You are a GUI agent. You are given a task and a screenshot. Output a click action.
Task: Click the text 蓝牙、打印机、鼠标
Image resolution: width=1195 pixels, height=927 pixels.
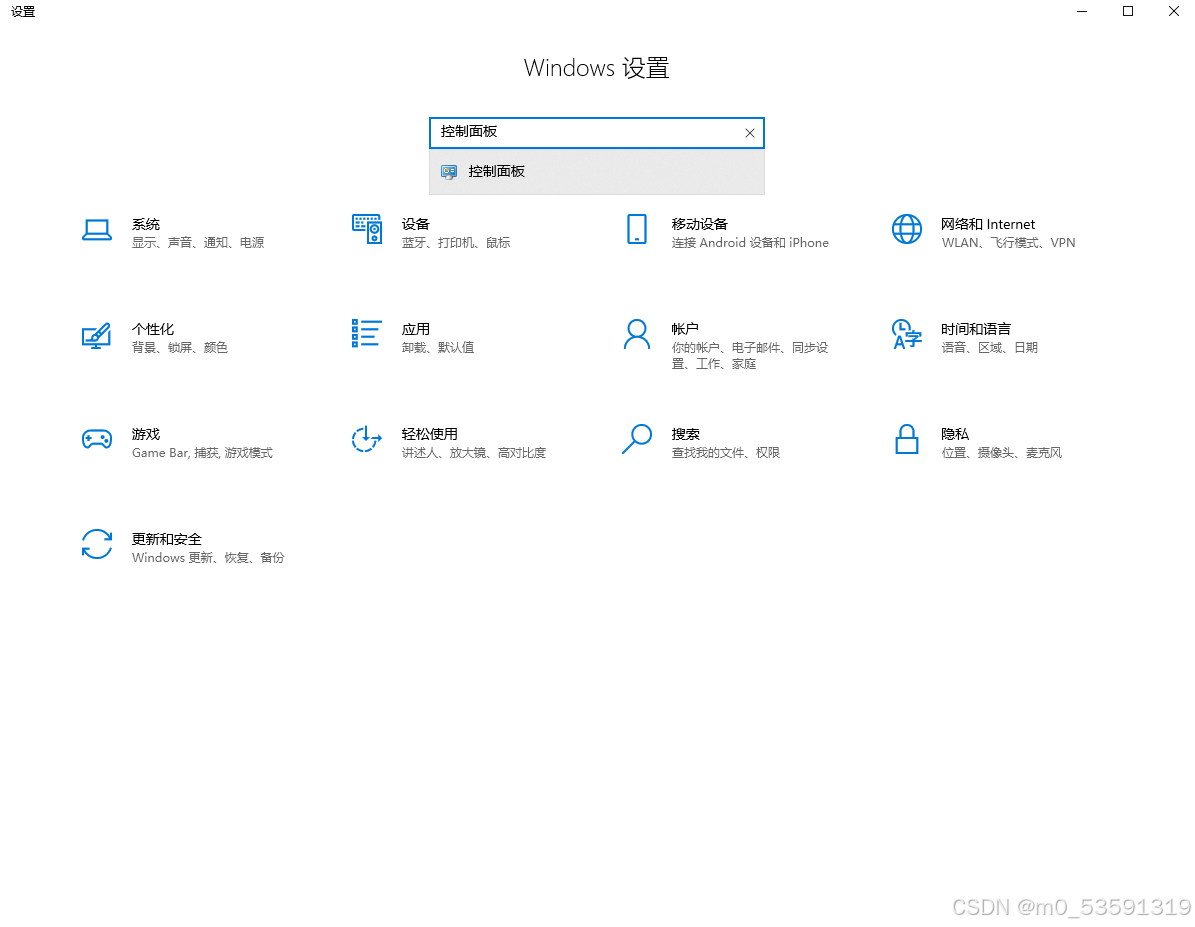click(456, 242)
